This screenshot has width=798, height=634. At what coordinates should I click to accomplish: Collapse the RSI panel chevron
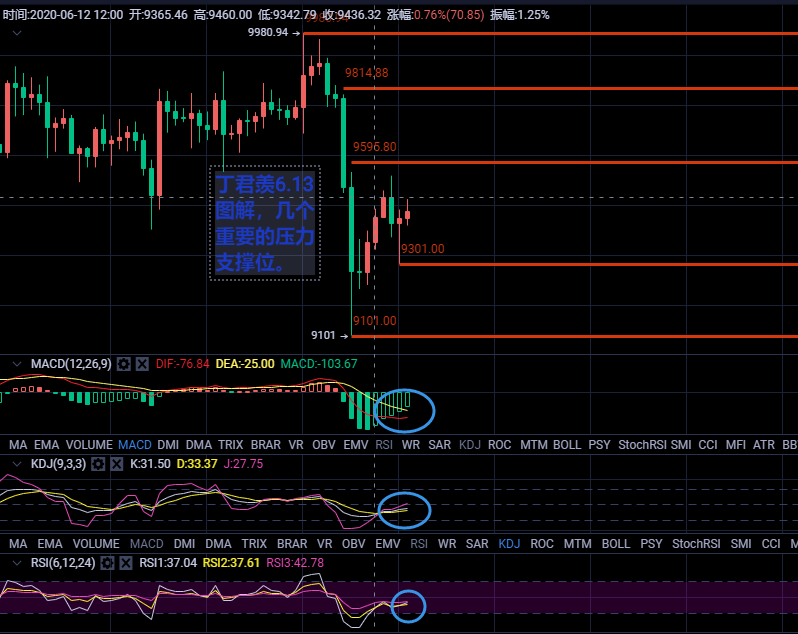click(17, 563)
